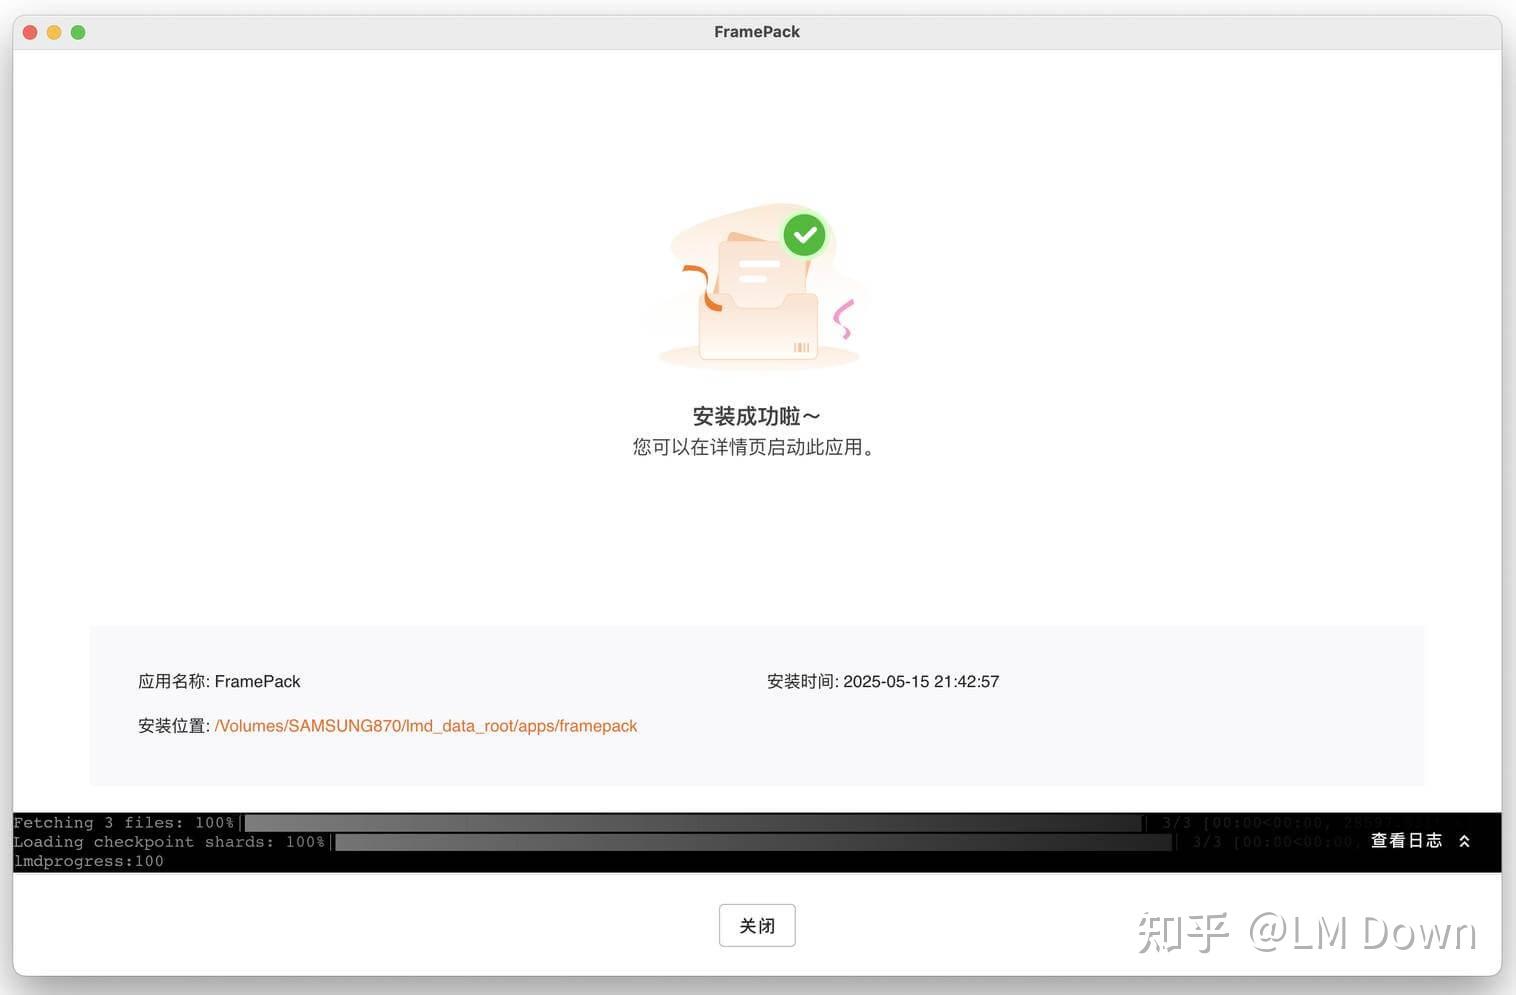Click the Loading checkpoint shards progress bar

click(x=750, y=842)
